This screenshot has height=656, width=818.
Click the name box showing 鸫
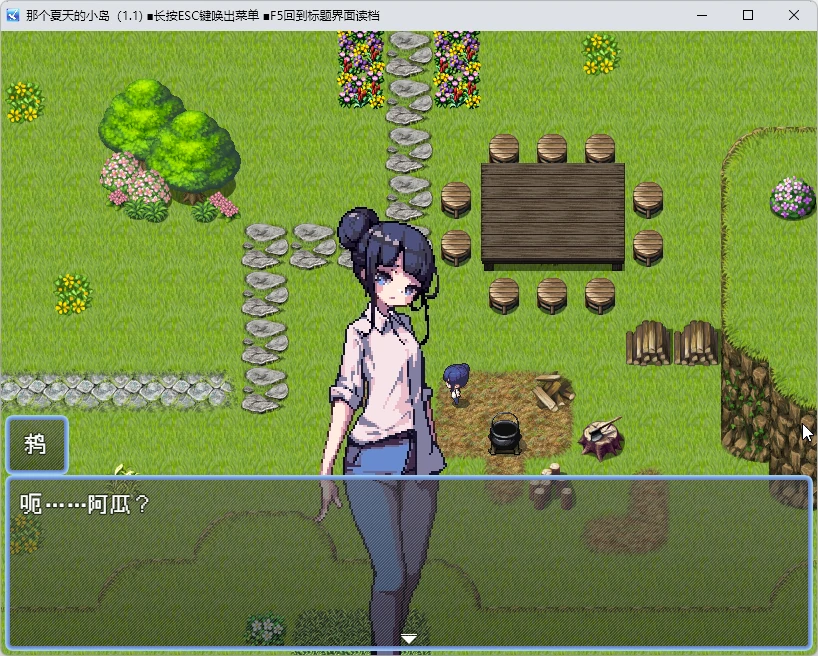(x=36, y=446)
